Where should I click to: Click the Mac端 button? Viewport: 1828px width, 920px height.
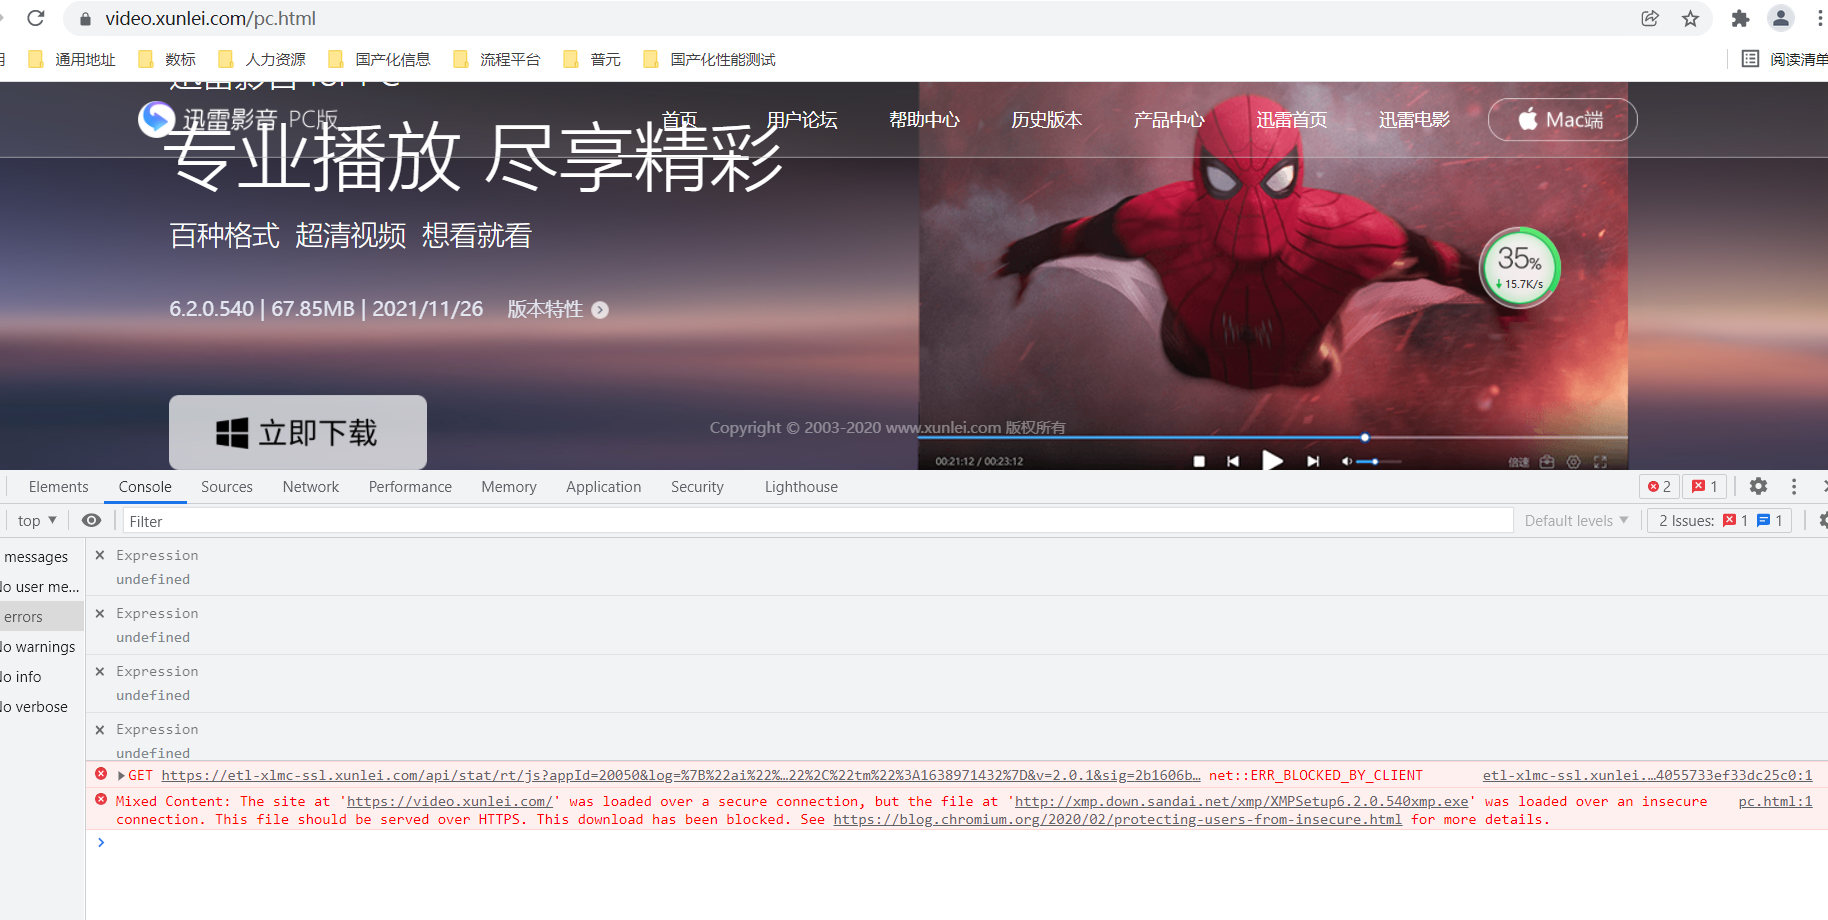tap(1562, 120)
